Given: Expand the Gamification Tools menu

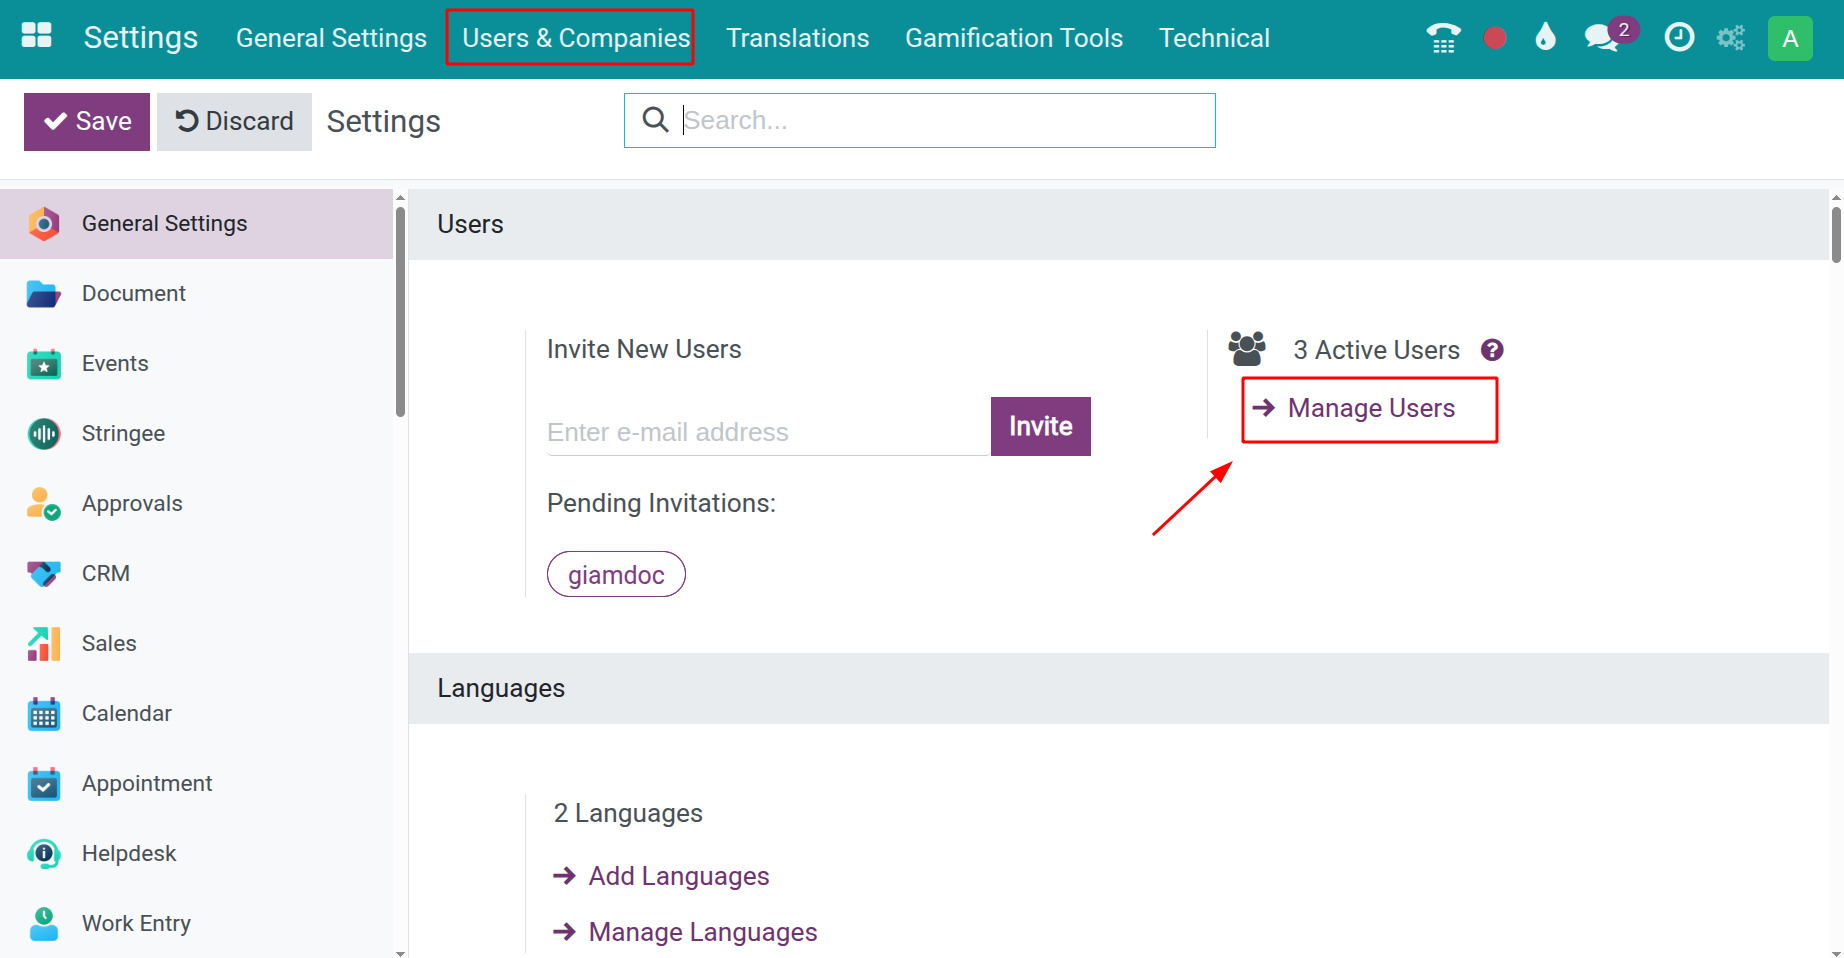Looking at the screenshot, I should click(x=1013, y=38).
